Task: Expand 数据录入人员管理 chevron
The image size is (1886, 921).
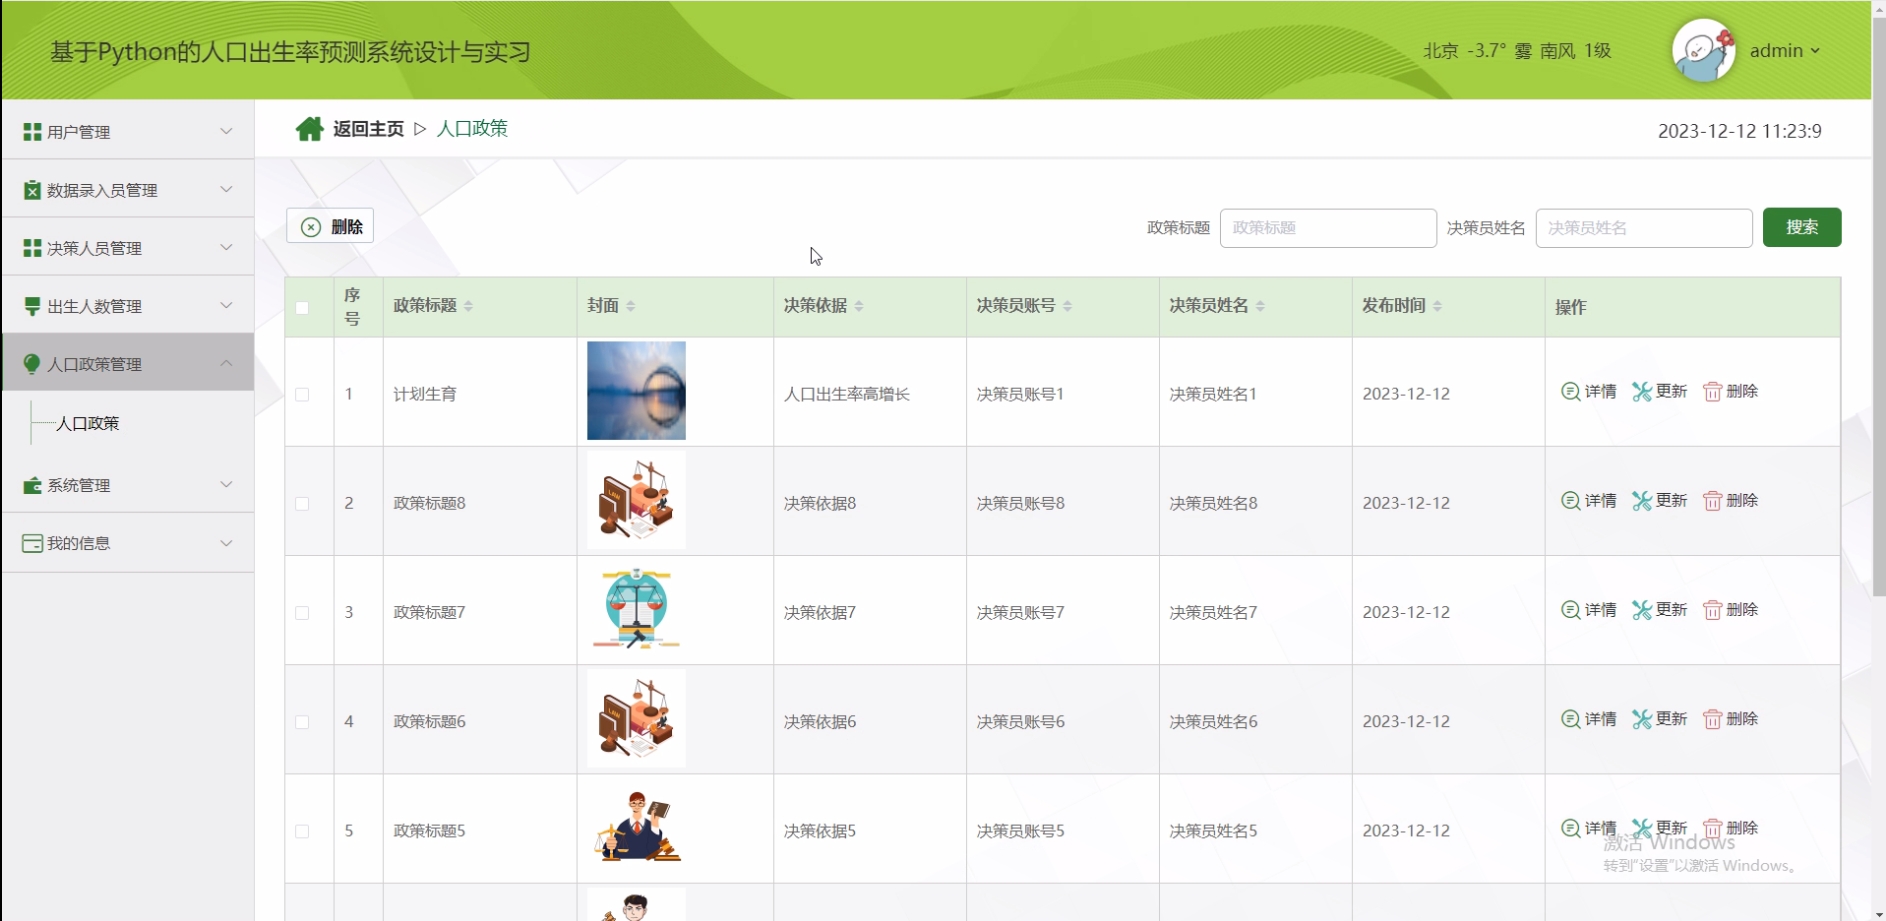Action: tap(226, 189)
